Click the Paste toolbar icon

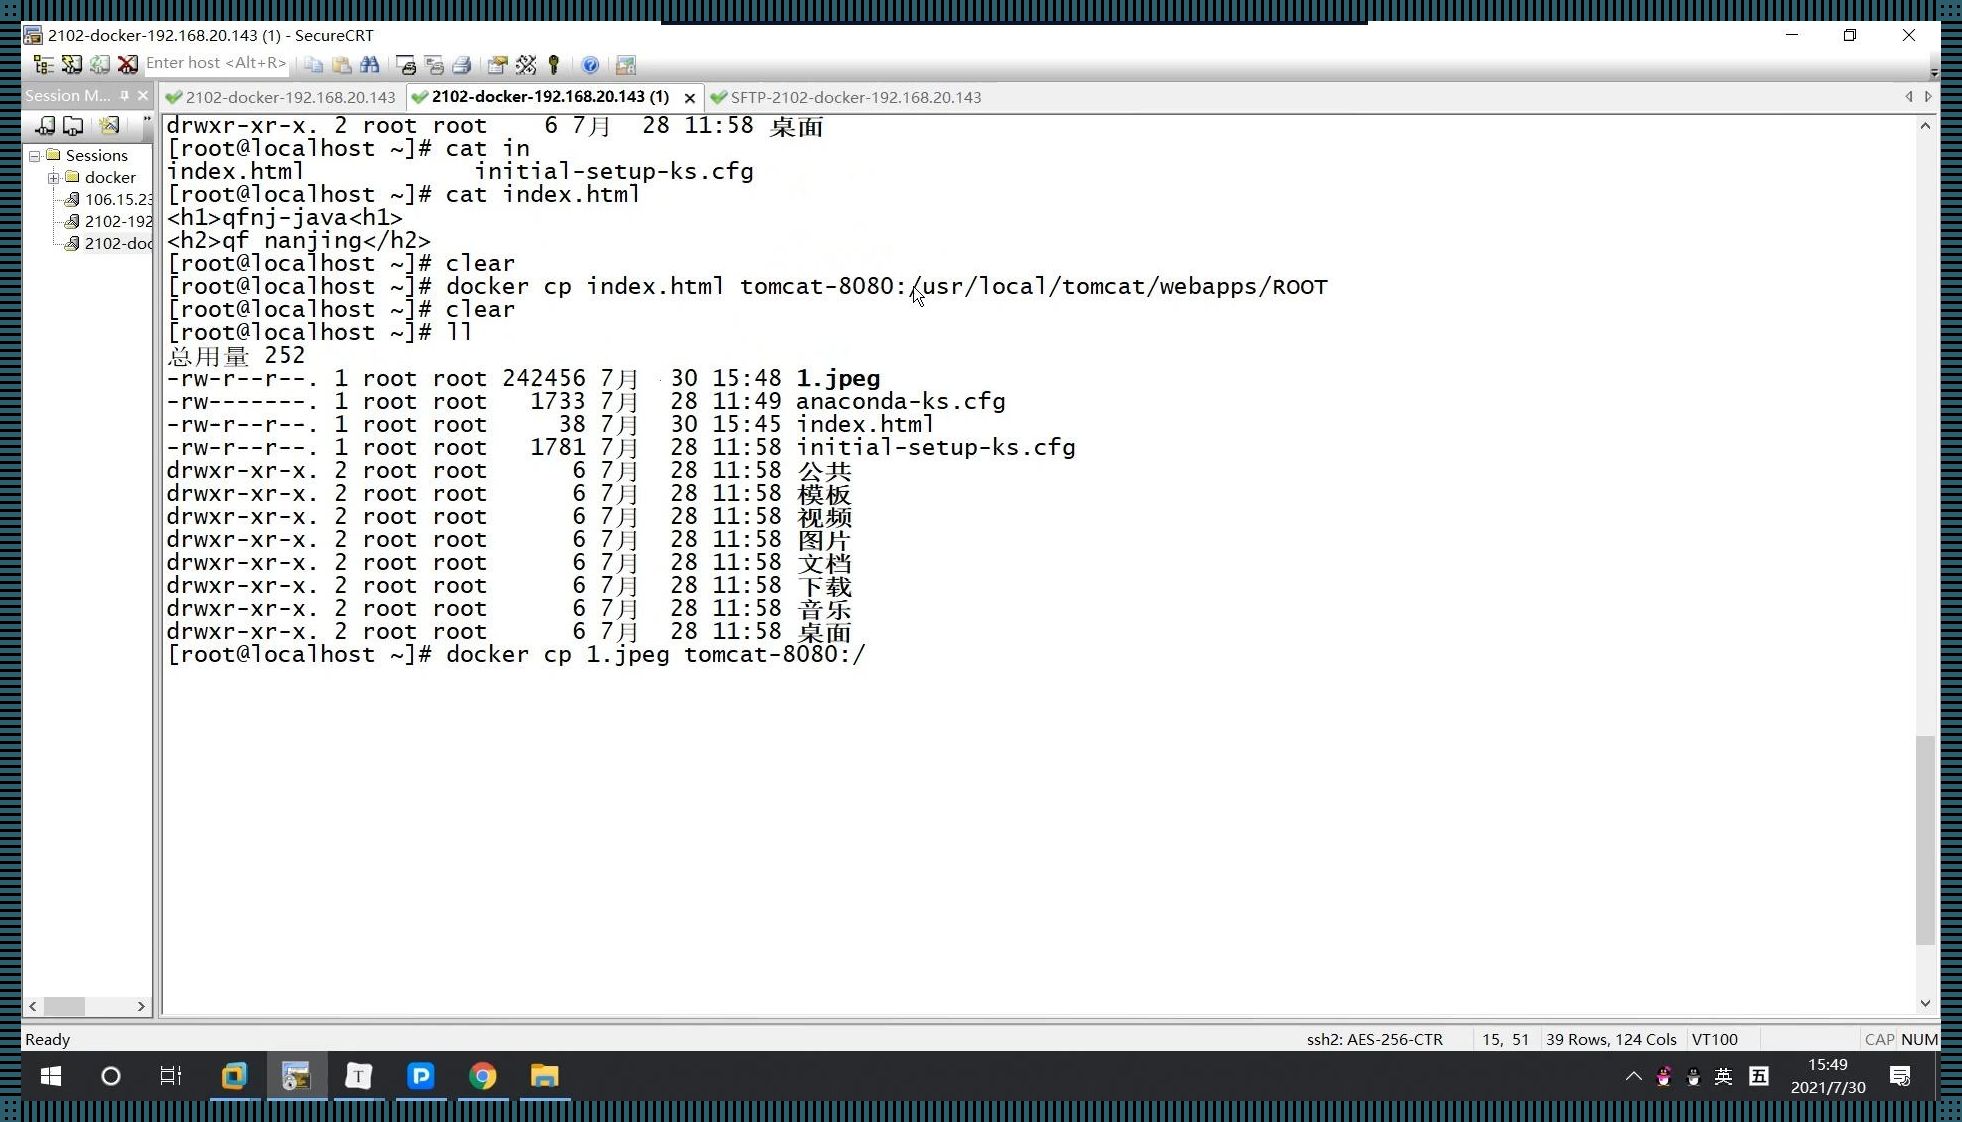(x=342, y=65)
